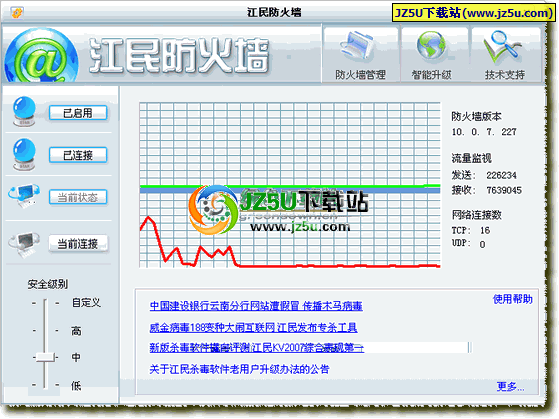
Task: Click the 江民防火墙 window title text
Action: [274, 12]
